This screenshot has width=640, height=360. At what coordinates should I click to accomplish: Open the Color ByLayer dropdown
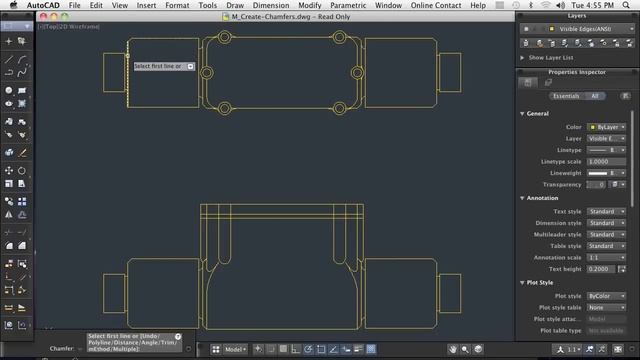pyautogui.click(x=606, y=127)
